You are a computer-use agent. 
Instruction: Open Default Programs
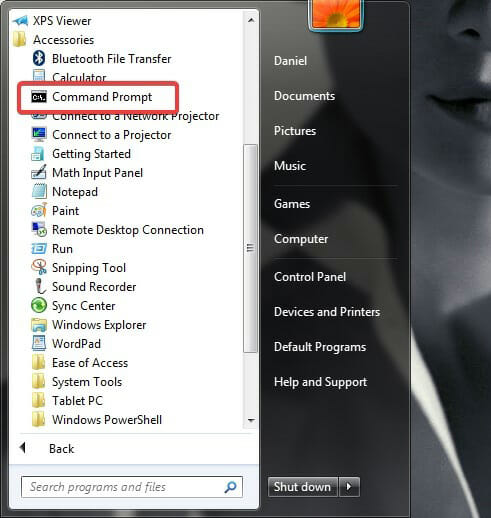coord(320,347)
